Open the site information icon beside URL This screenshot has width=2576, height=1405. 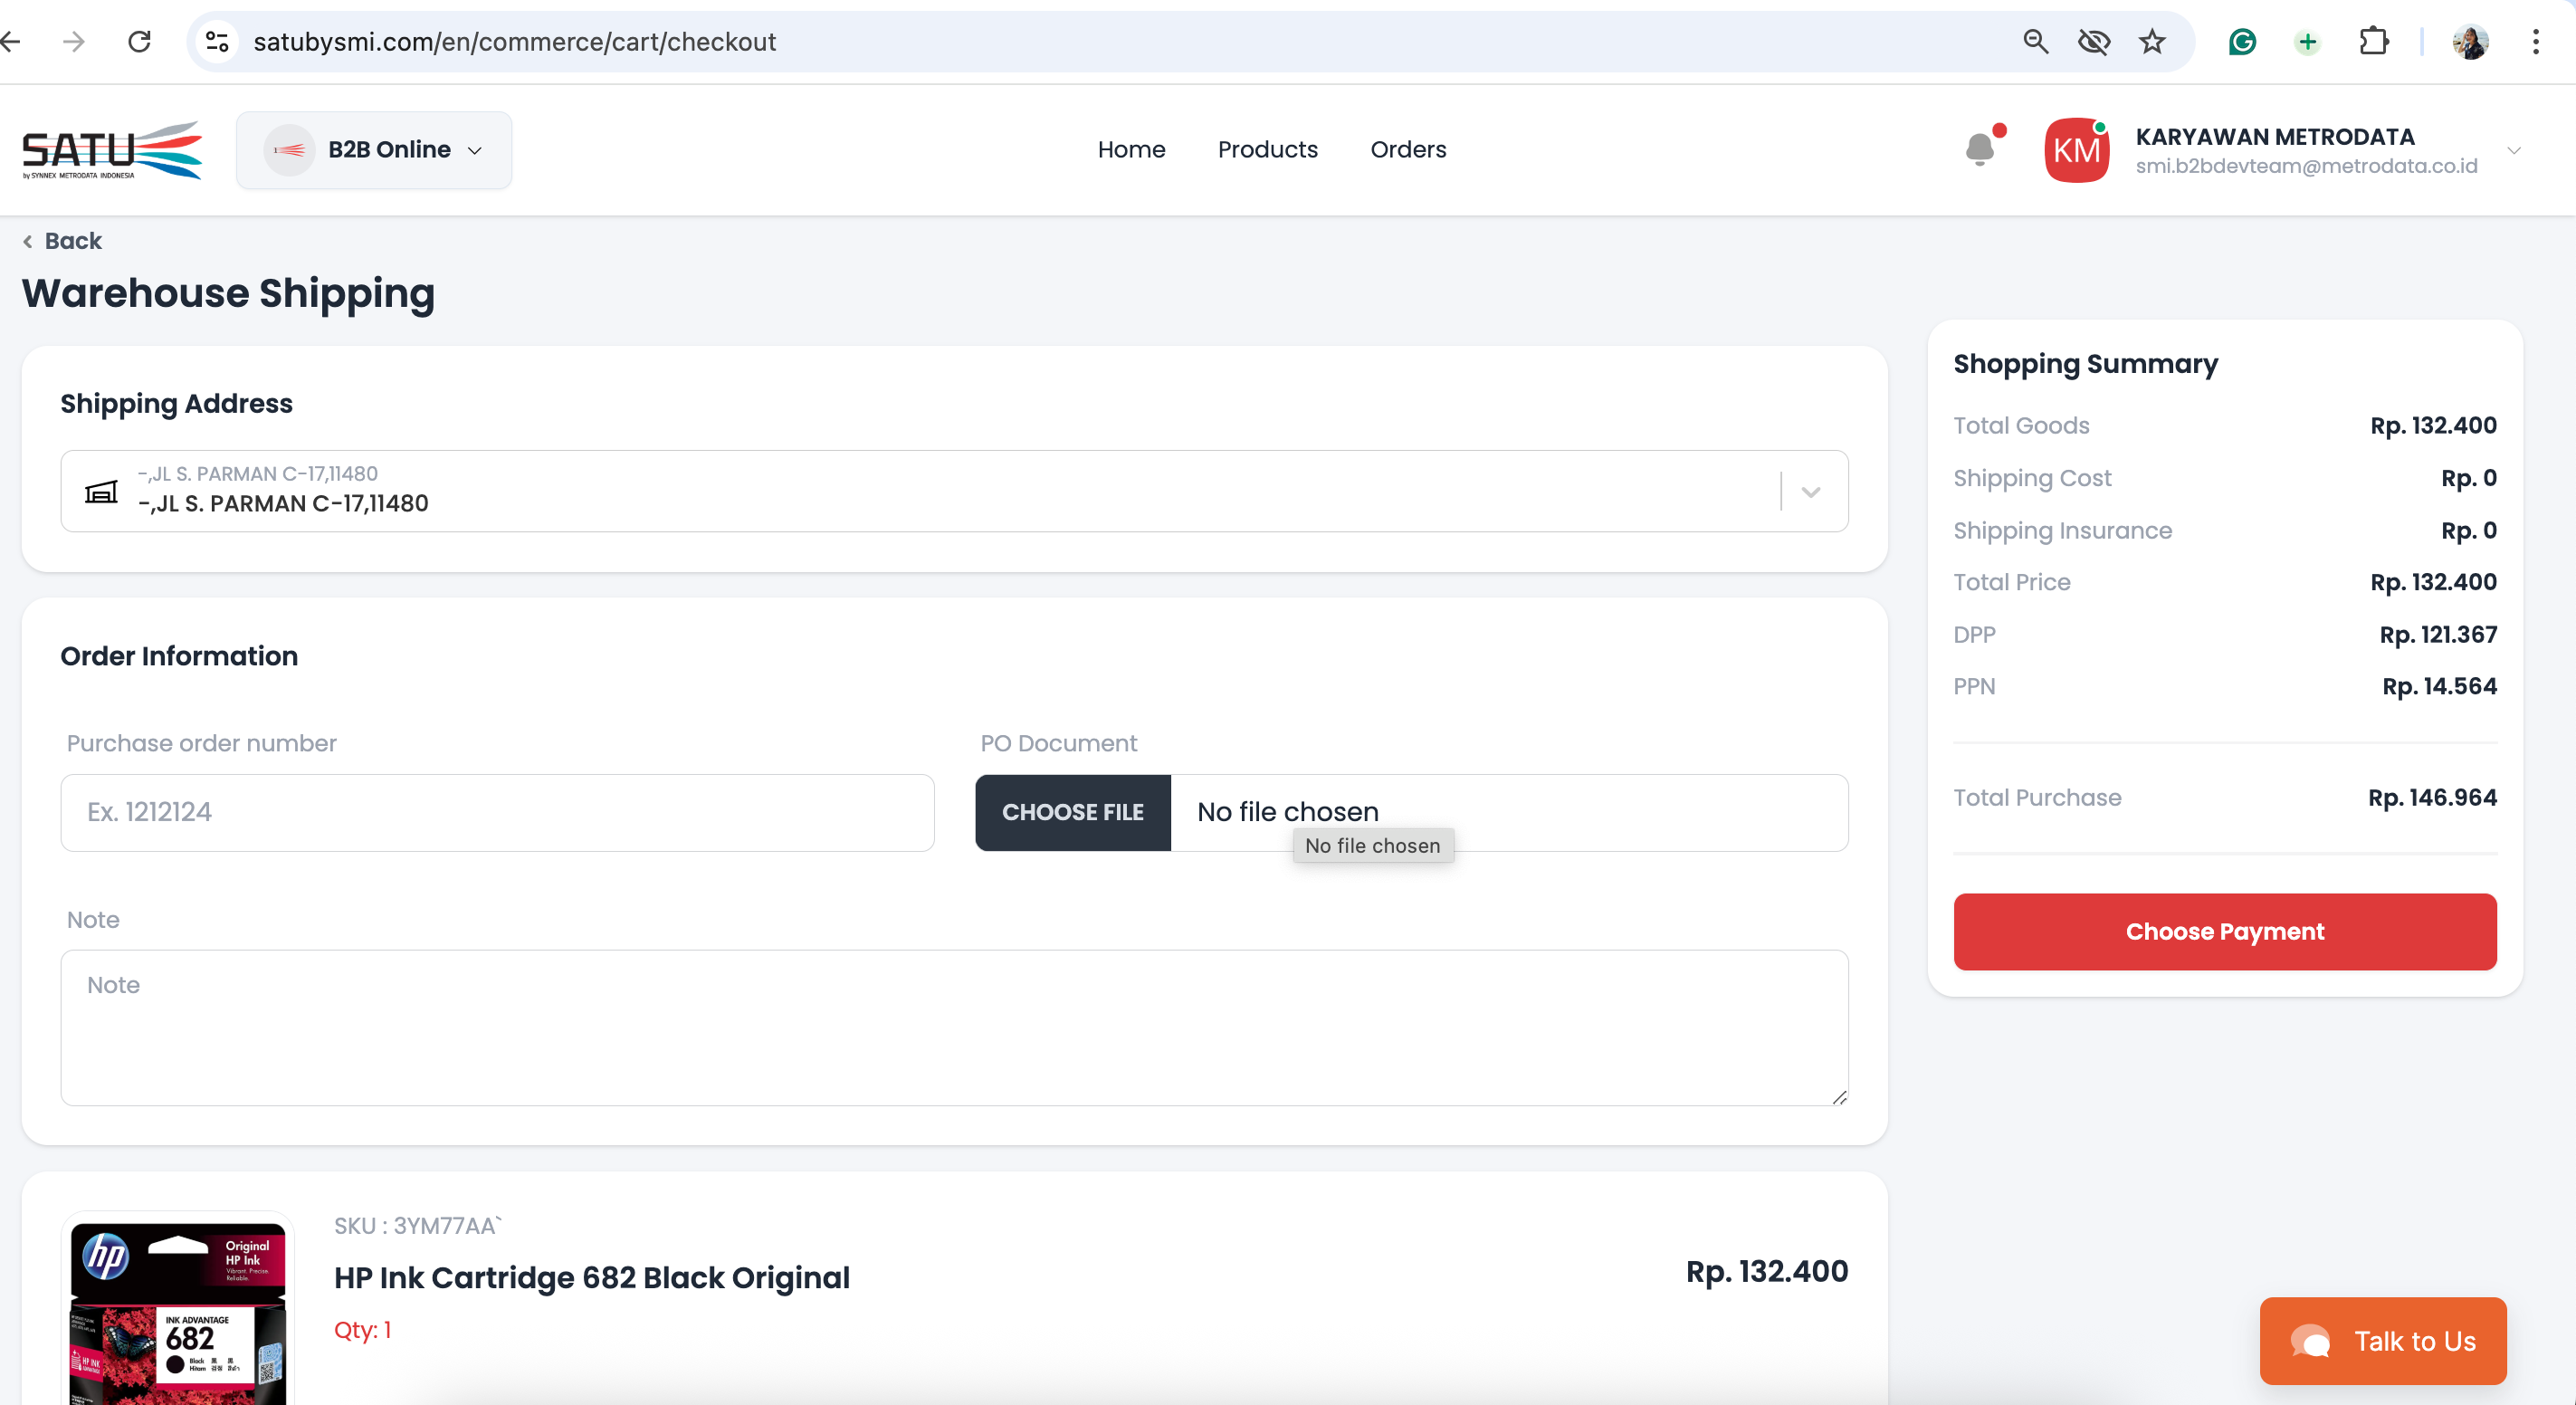[217, 42]
